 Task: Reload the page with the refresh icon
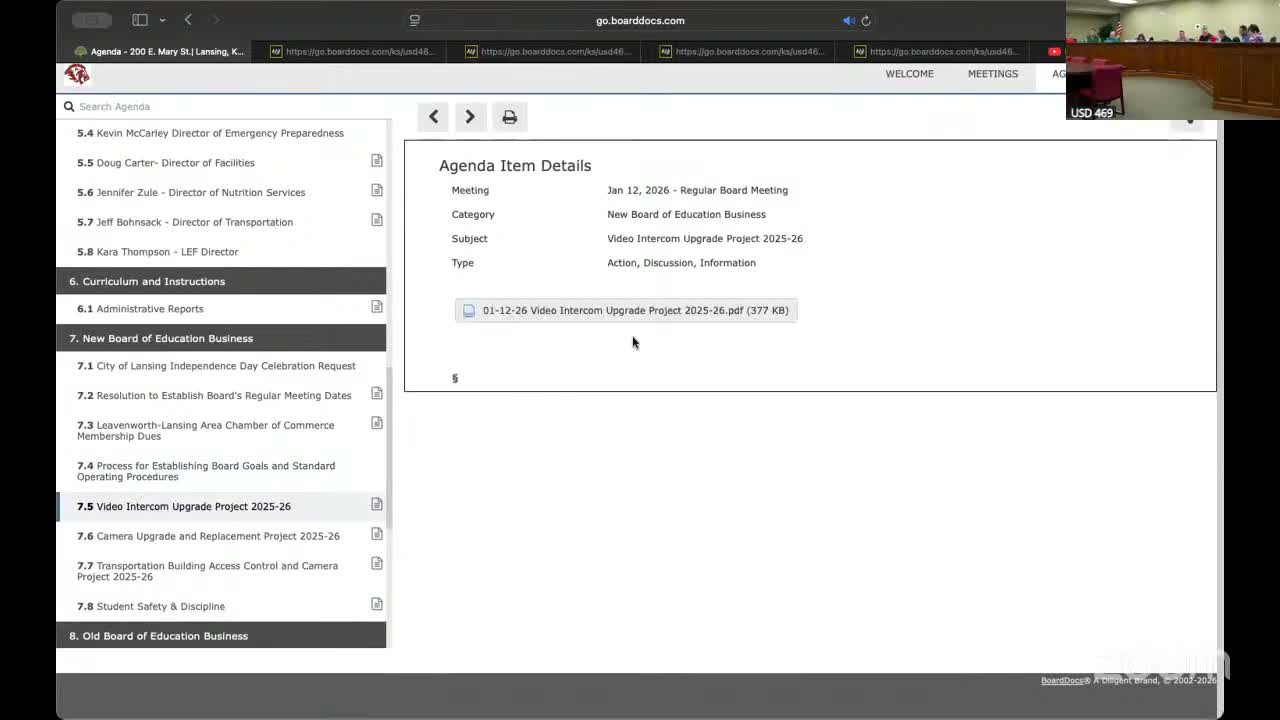coord(866,20)
